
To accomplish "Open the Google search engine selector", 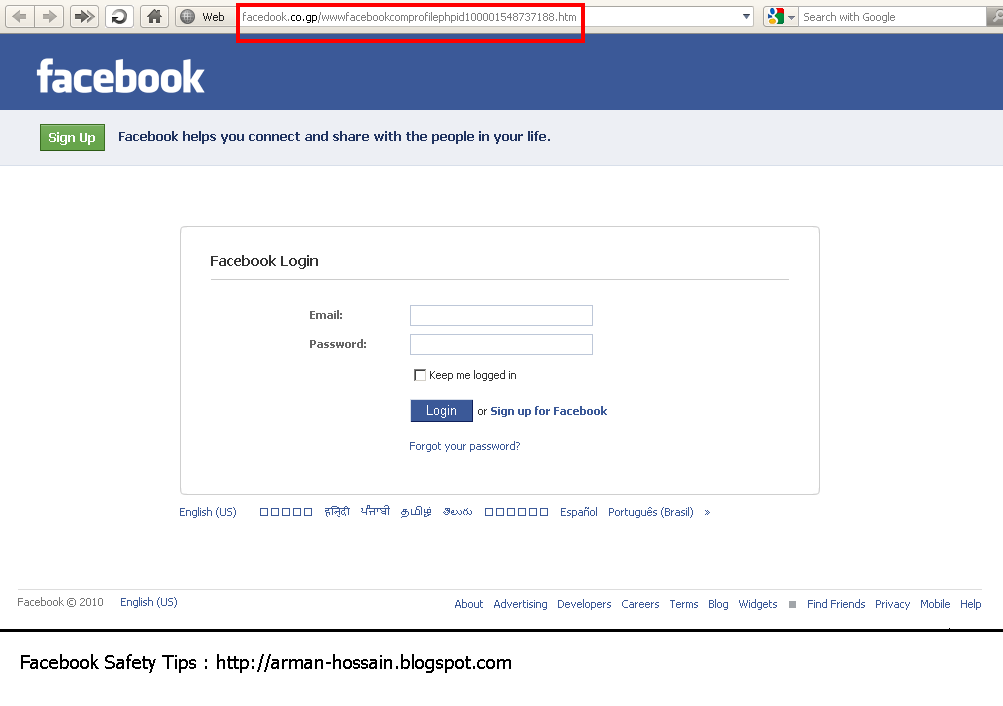I will coord(780,17).
